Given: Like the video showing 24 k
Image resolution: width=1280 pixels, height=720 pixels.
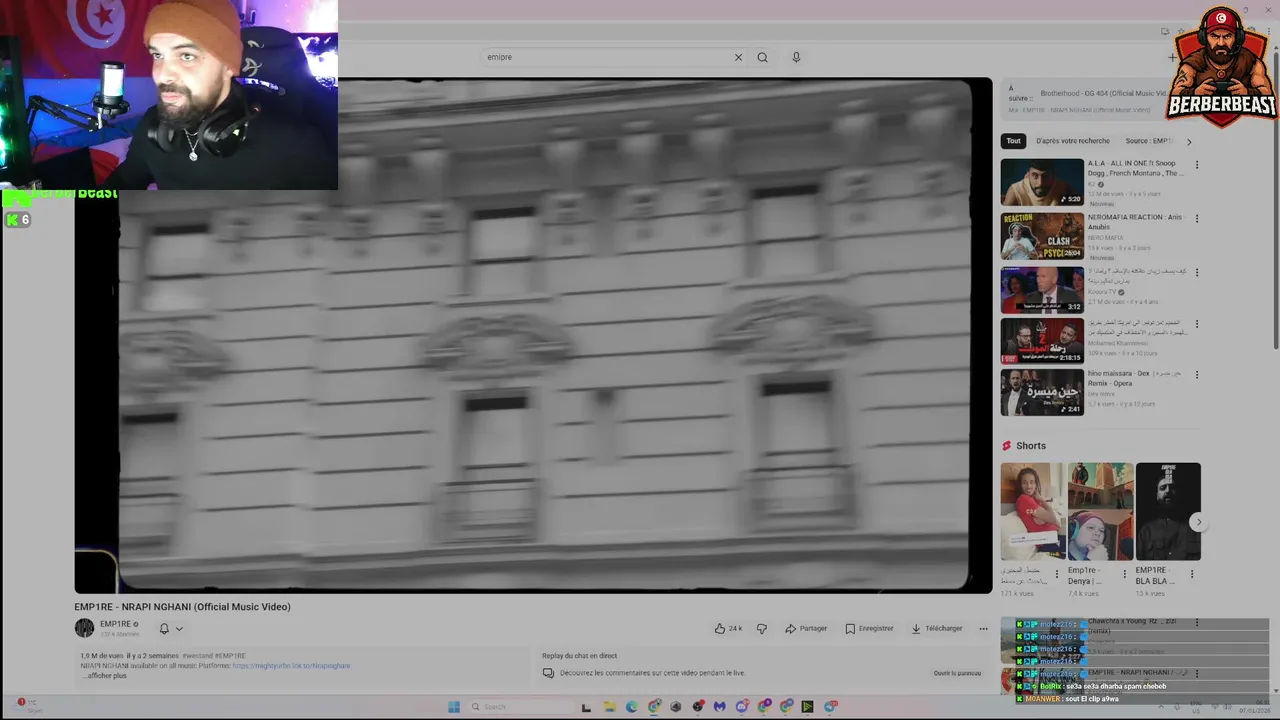Looking at the screenshot, I should 728,628.
